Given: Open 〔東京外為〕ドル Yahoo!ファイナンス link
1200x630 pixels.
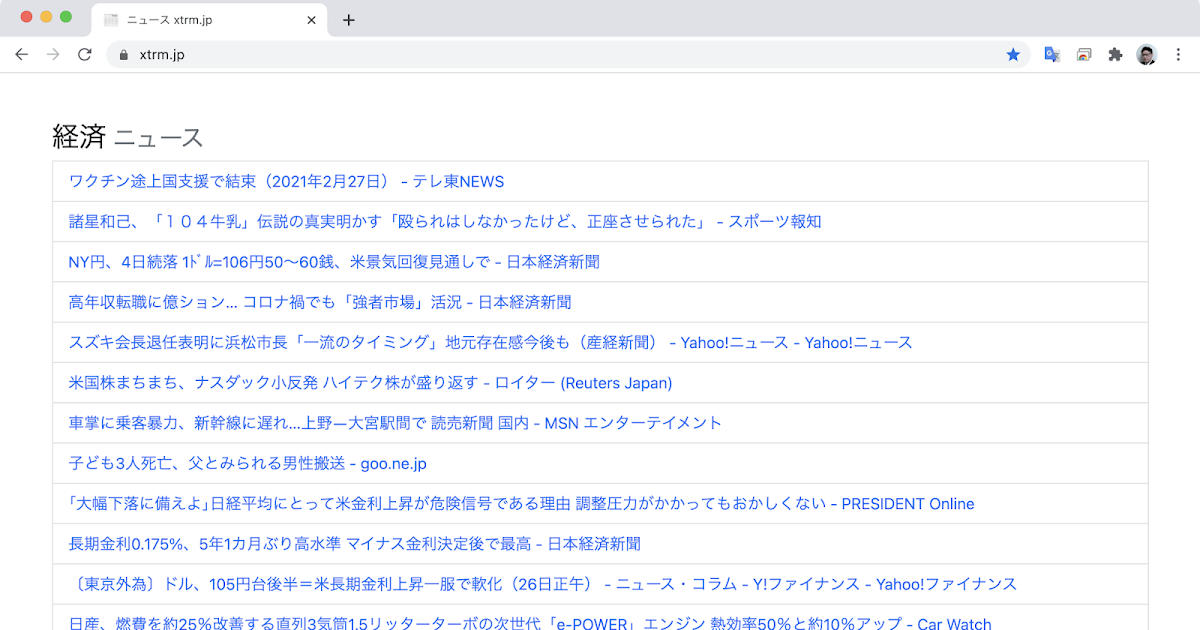Looking at the screenshot, I should [543, 584].
